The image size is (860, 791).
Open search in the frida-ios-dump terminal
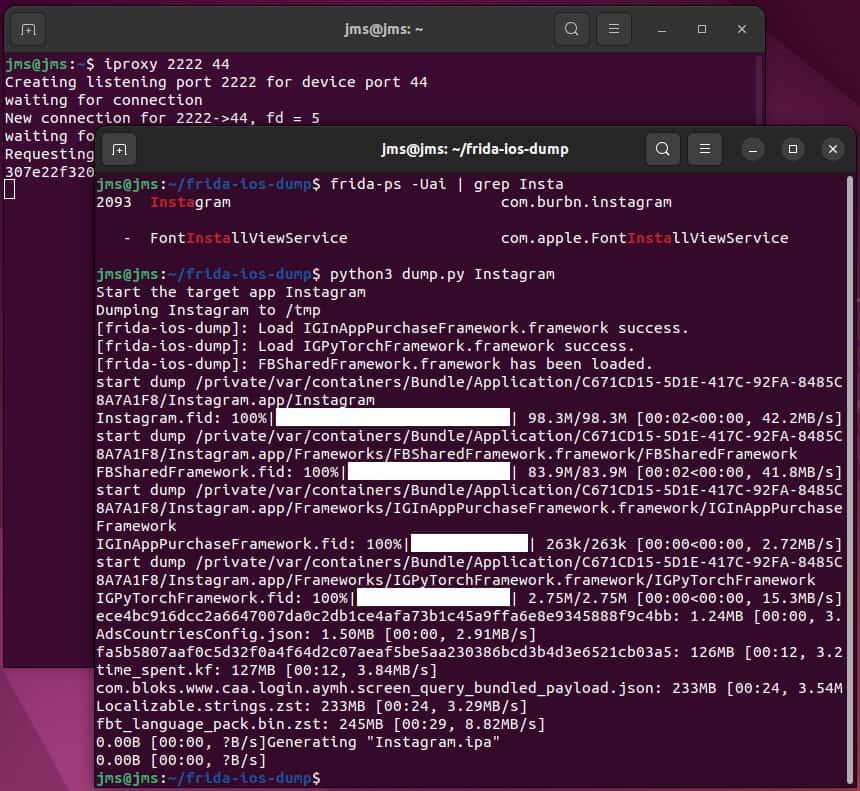[x=663, y=149]
